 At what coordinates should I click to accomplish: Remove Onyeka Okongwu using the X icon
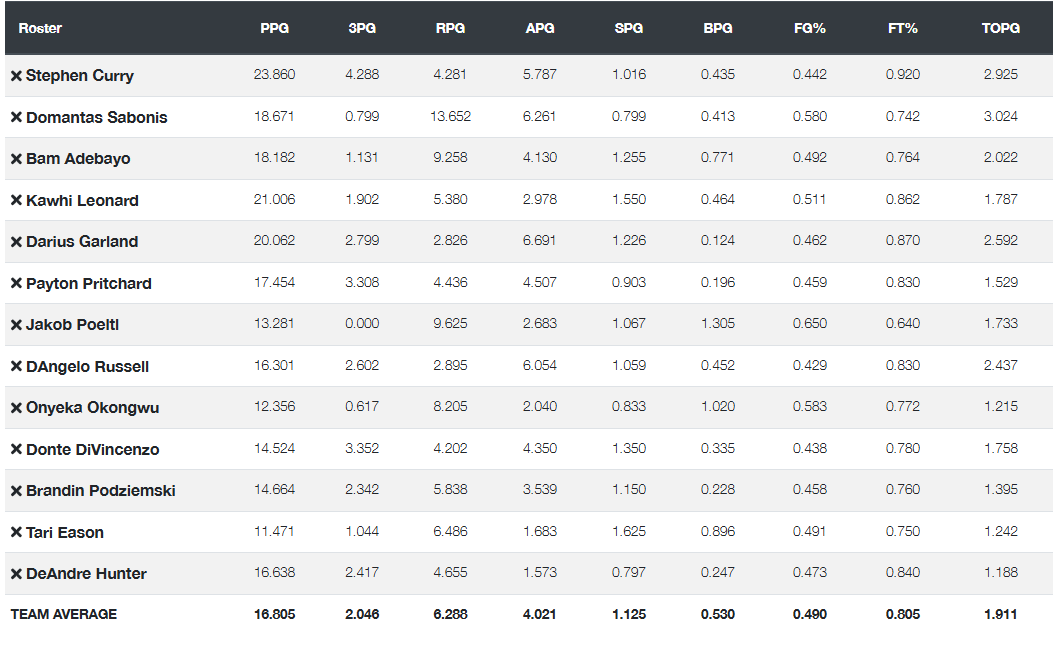pyautogui.click(x=16, y=408)
